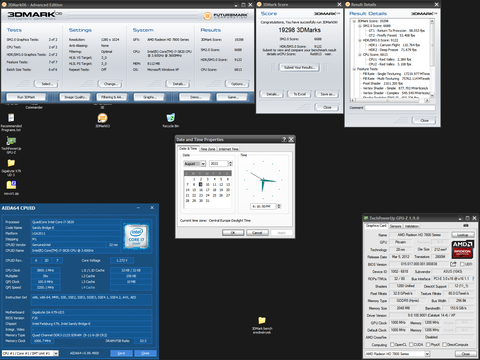
Task: Click the AMD Radeon logo in GPU-Z
Action: point(462,250)
